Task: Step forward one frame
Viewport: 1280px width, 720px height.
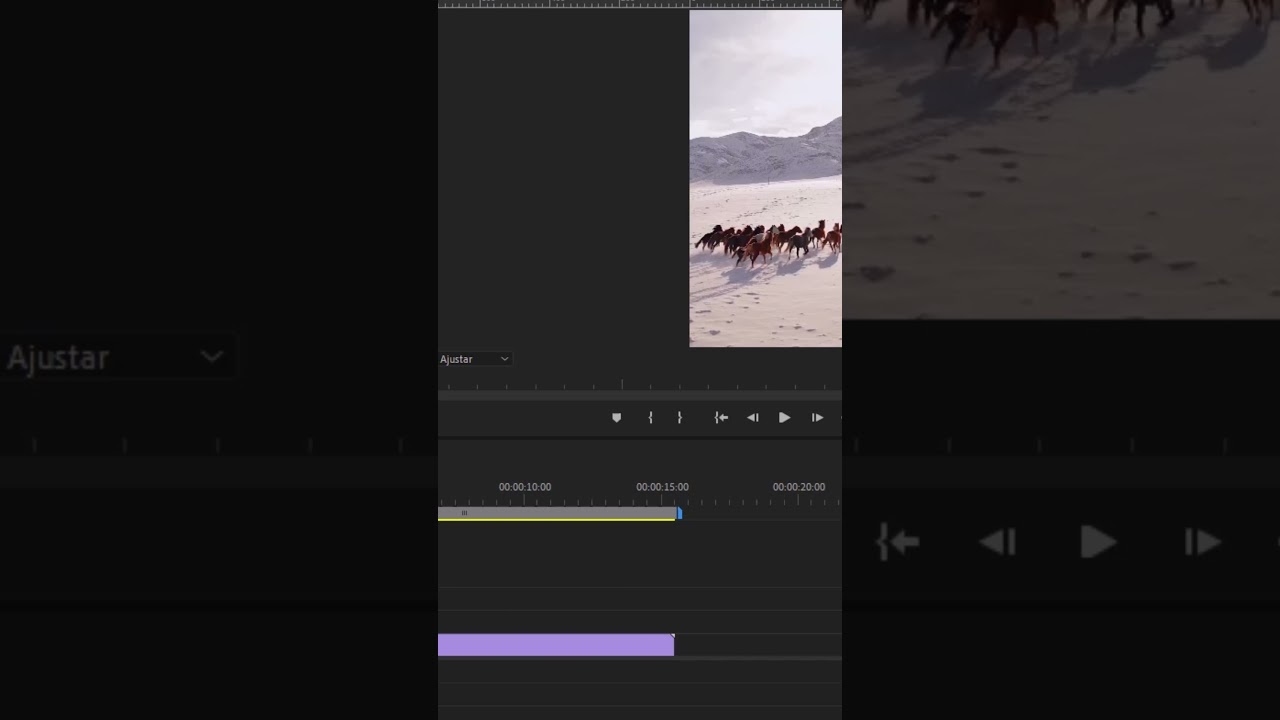Action: pyautogui.click(x=817, y=418)
